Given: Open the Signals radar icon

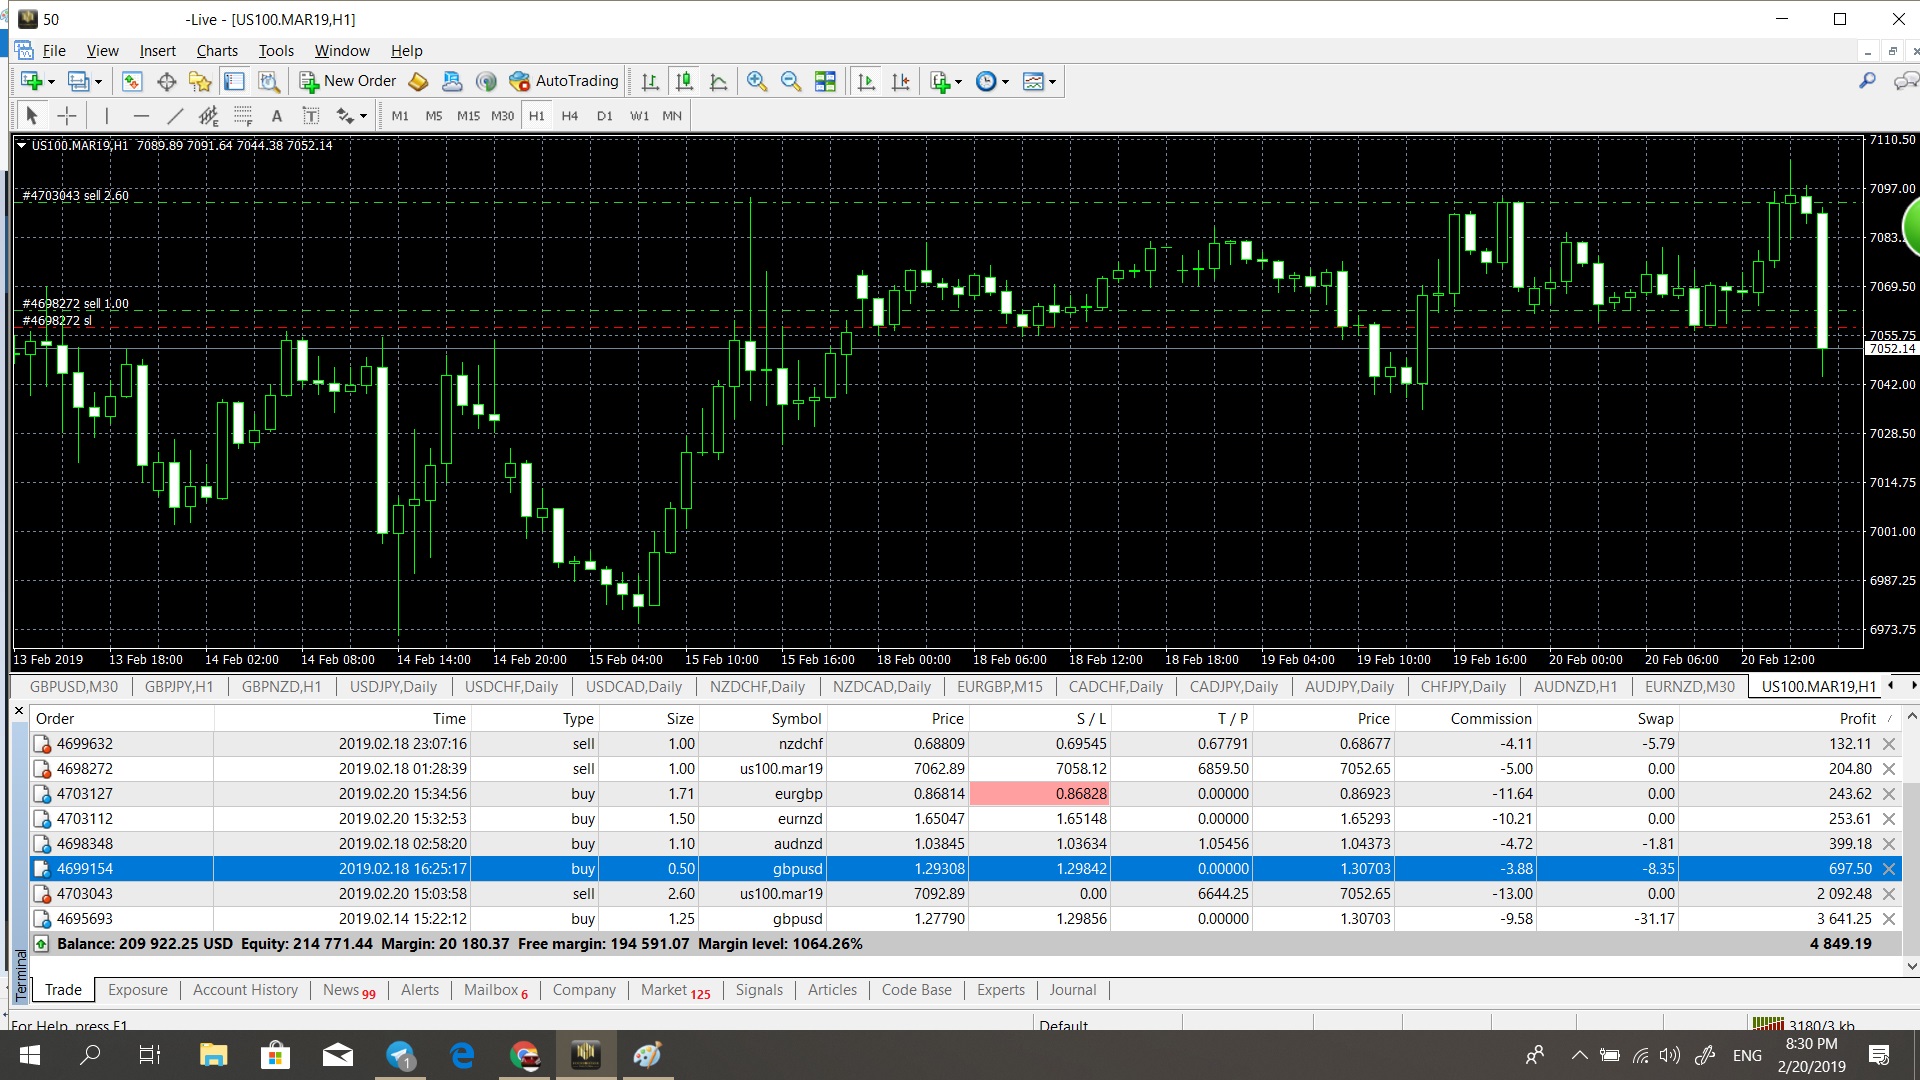Looking at the screenshot, I should tap(486, 82).
